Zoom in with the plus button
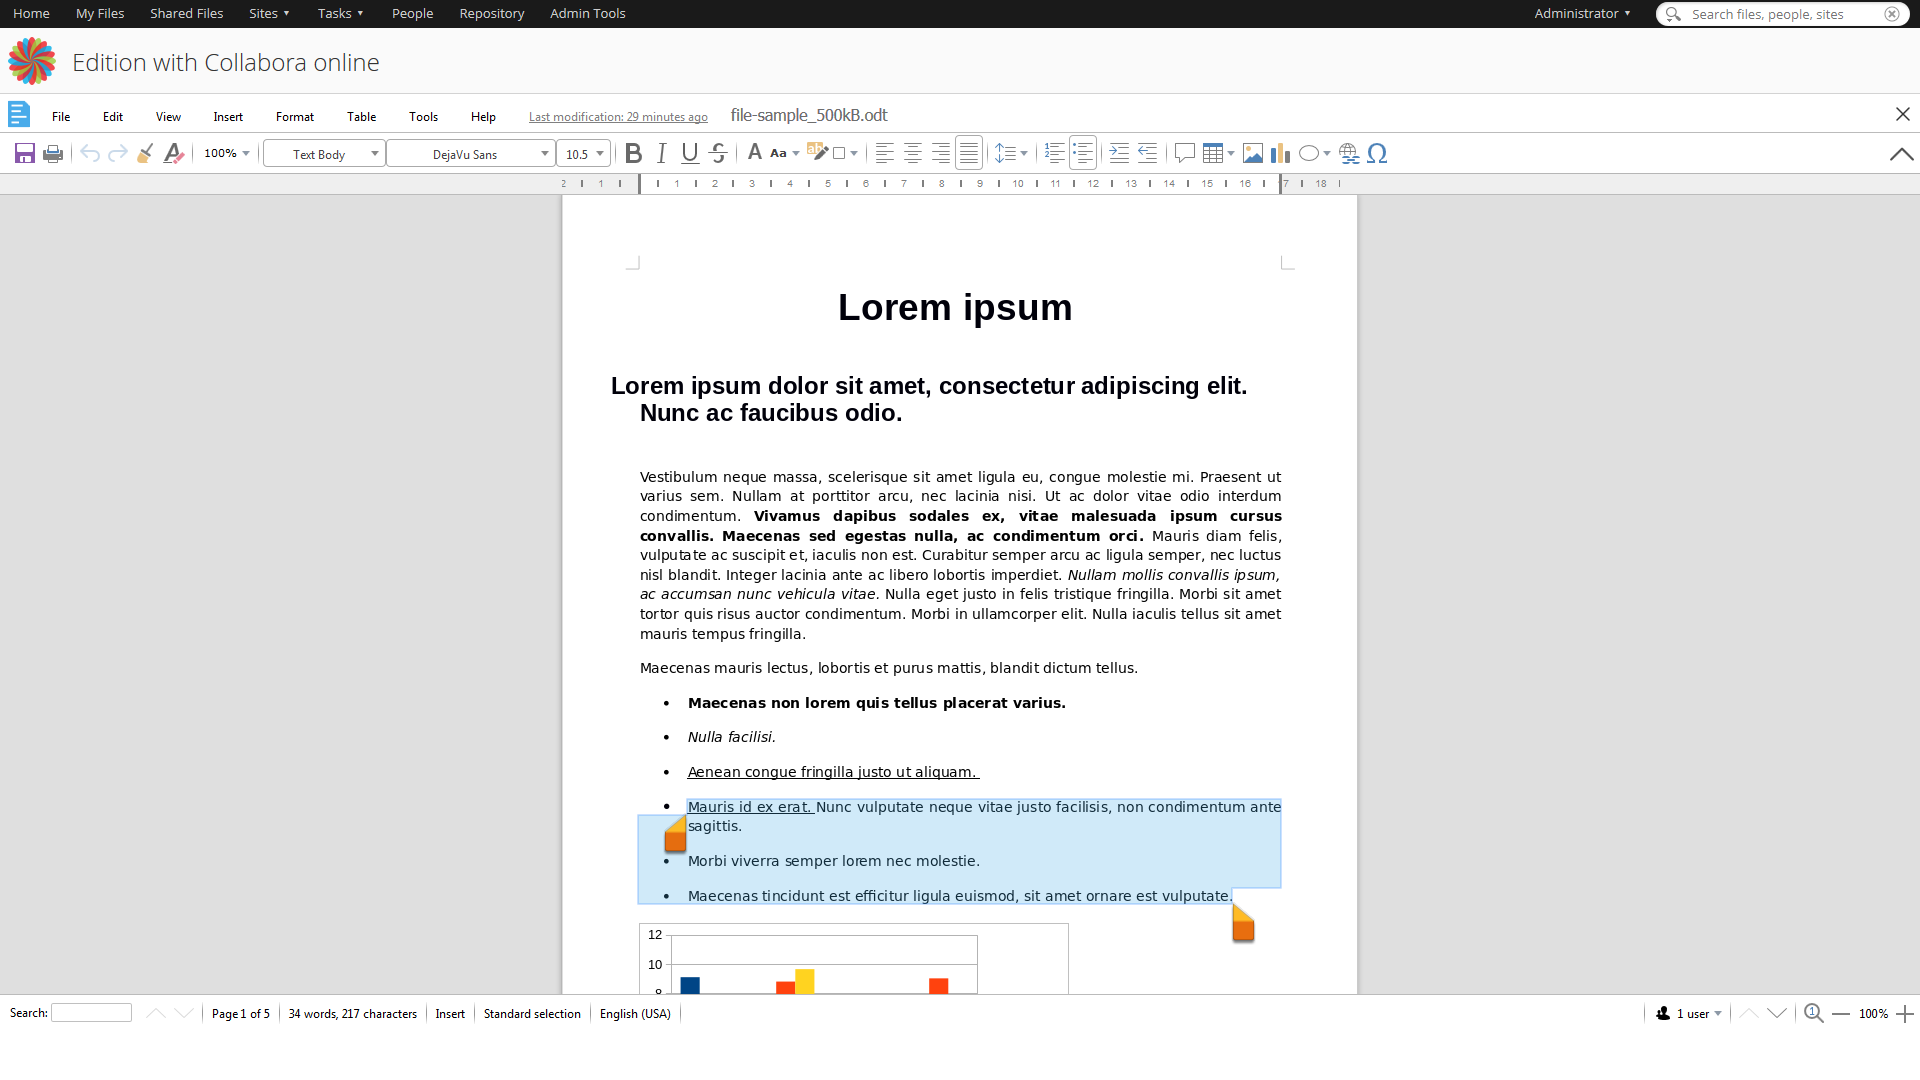The height and width of the screenshot is (1080, 1920). pos(1905,1013)
